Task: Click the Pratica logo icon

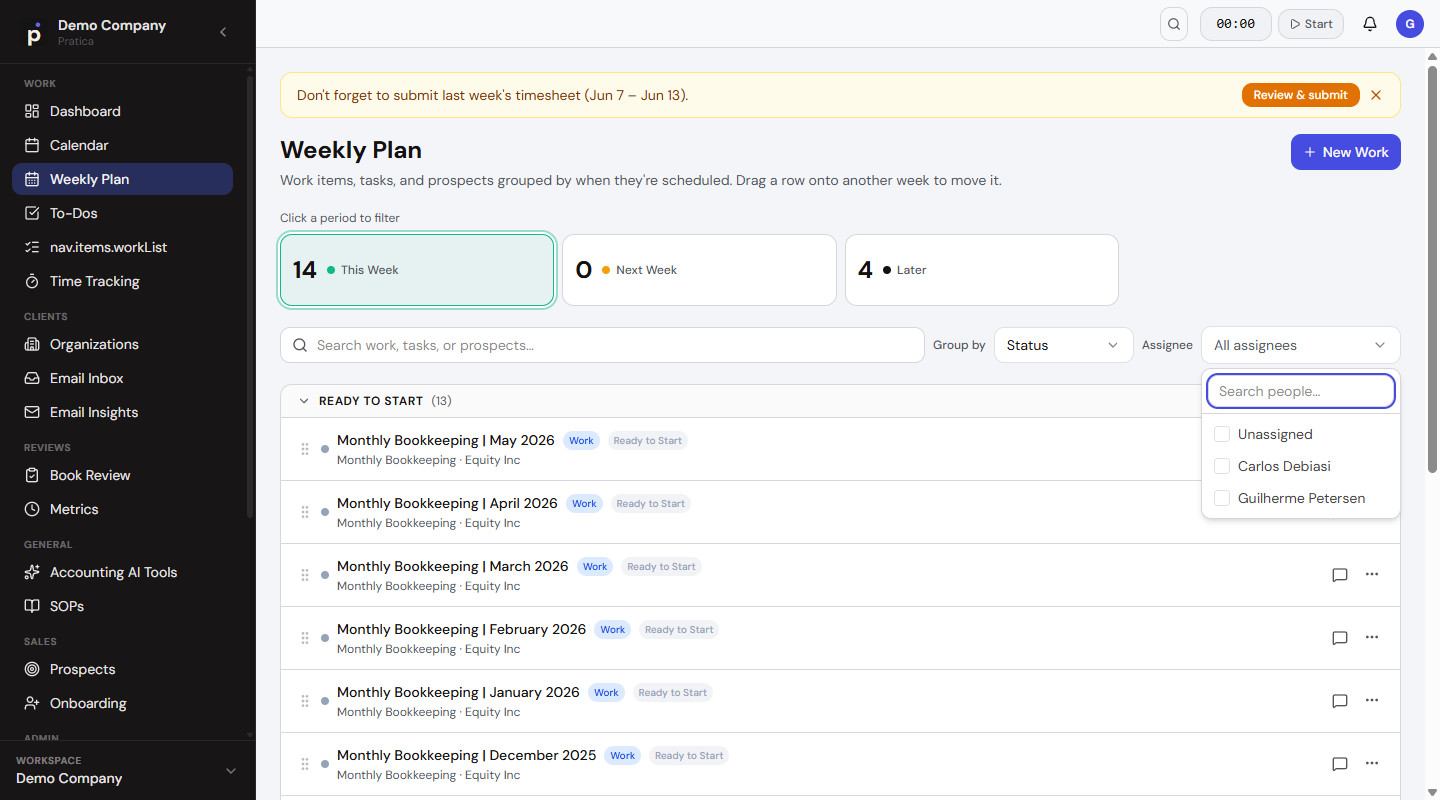Action: [x=34, y=33]
